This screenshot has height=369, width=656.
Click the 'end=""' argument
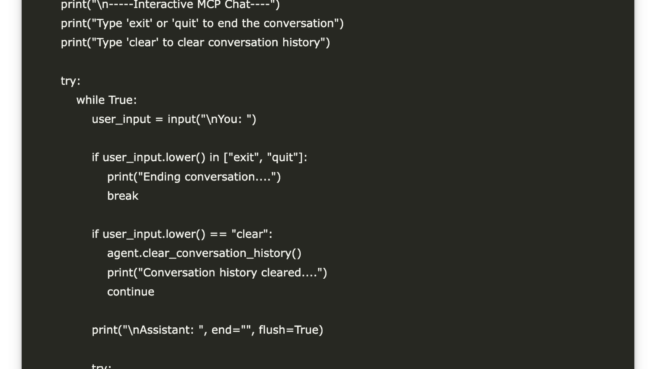coord(232,330)
